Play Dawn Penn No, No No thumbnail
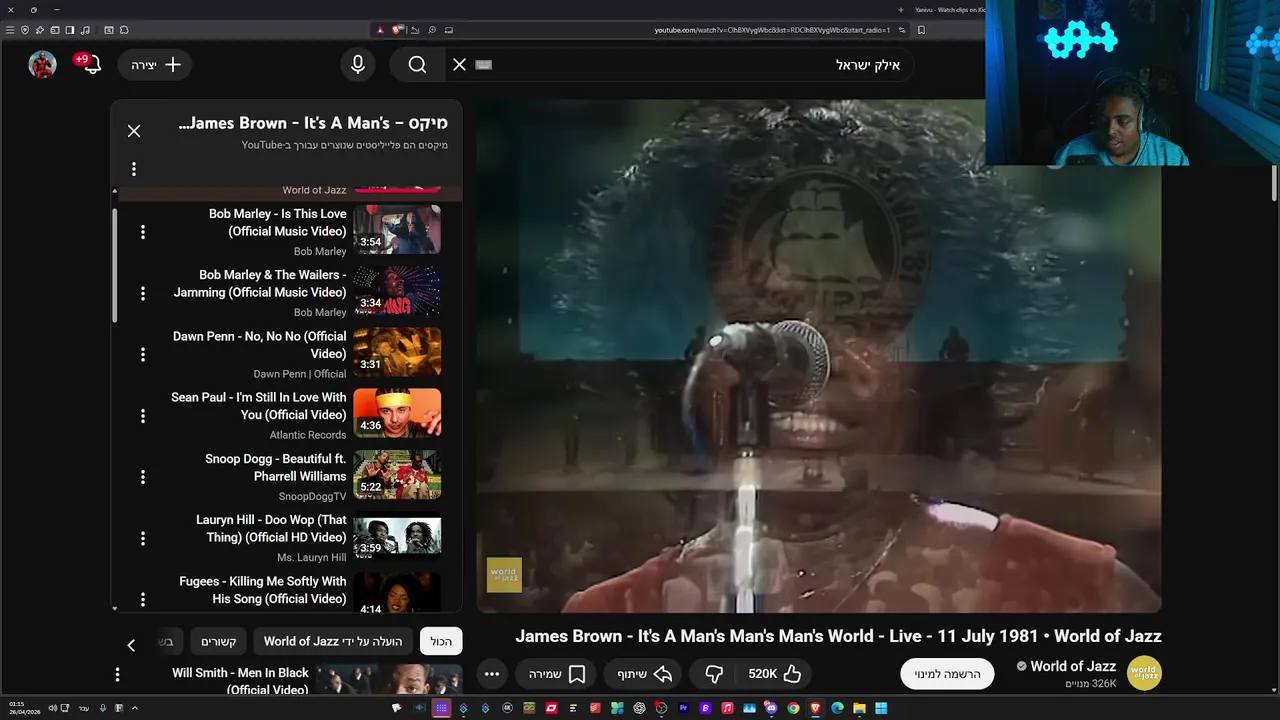 (397, 351)
